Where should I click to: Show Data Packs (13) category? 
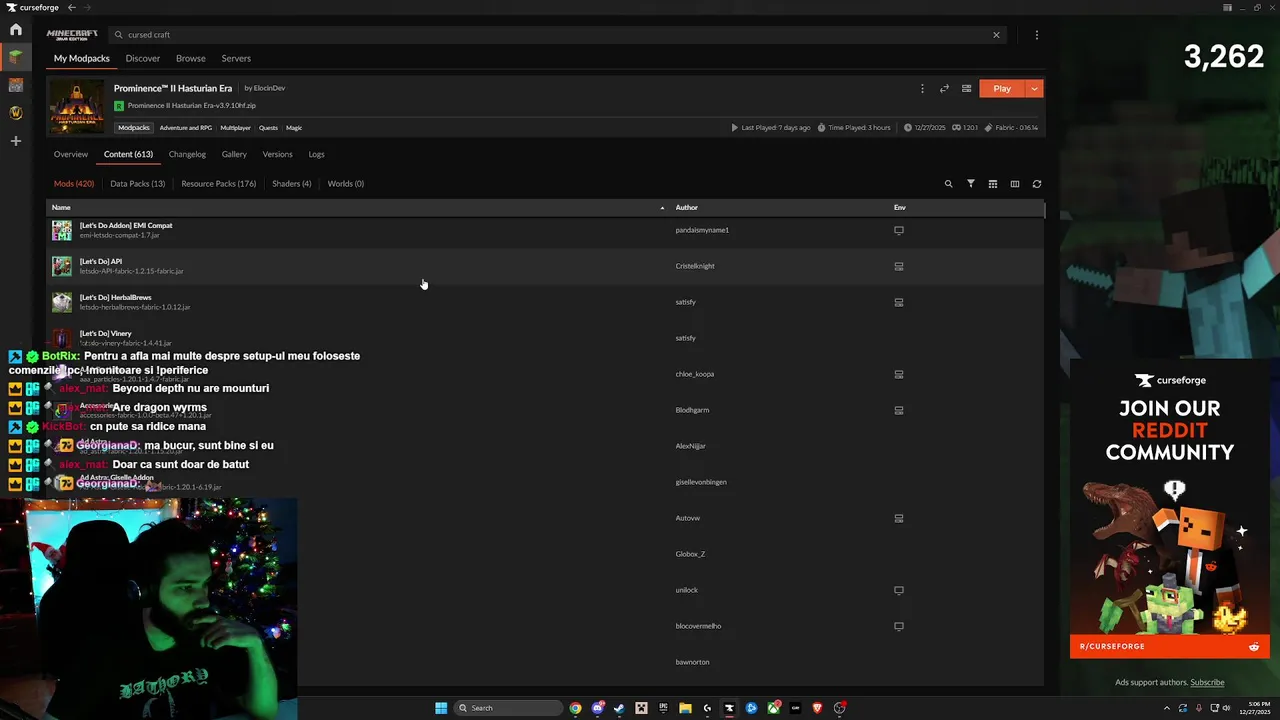[138, 184]
